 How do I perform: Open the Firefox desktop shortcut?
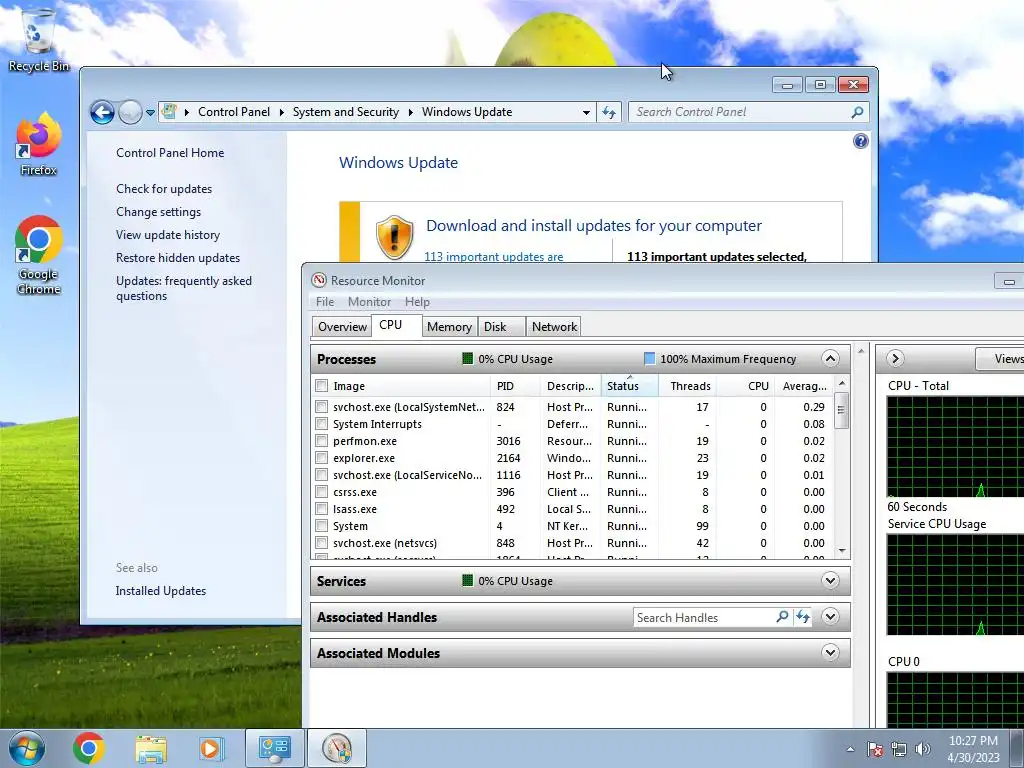(x=38, y=144)
